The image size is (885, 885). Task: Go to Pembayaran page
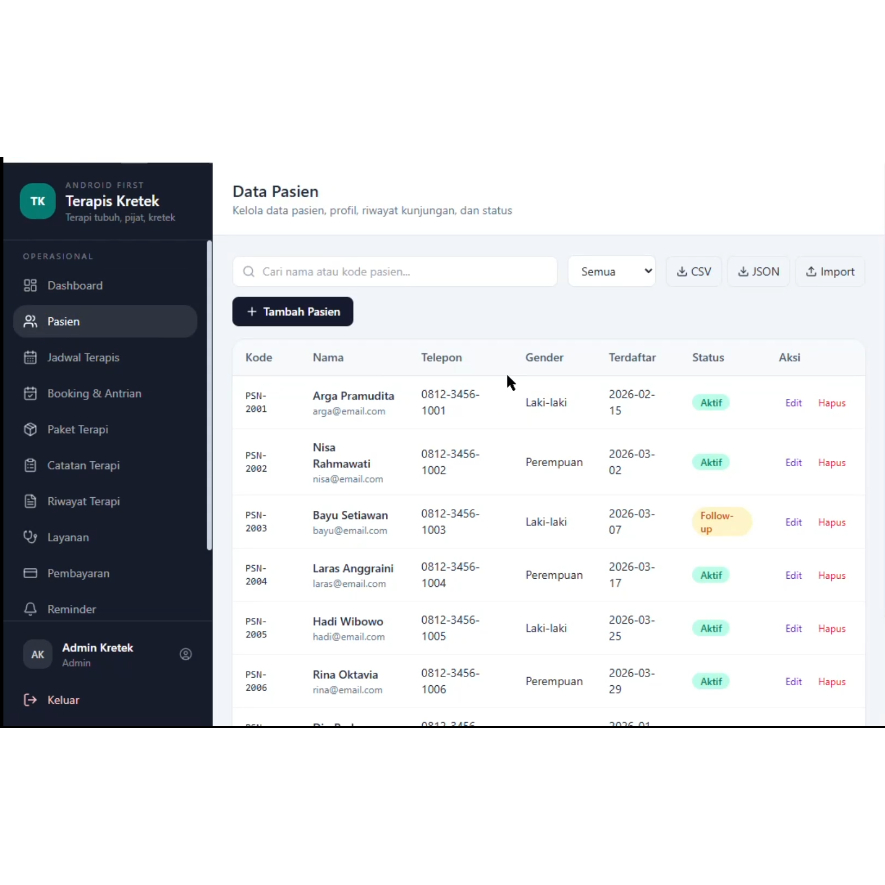[105, 573]
